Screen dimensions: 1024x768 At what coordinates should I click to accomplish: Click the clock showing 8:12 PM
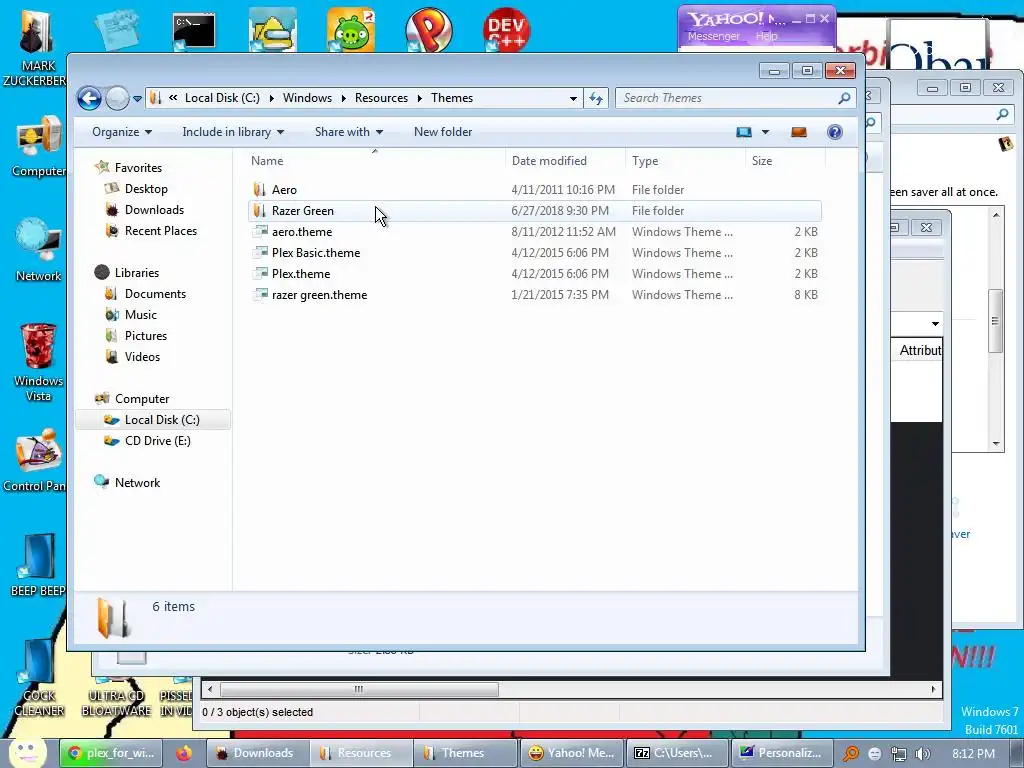(x=973, y=754)
